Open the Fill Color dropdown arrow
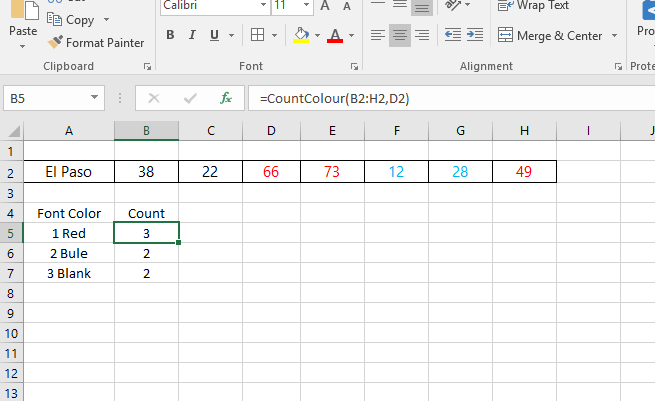 [x=317, y=36]
